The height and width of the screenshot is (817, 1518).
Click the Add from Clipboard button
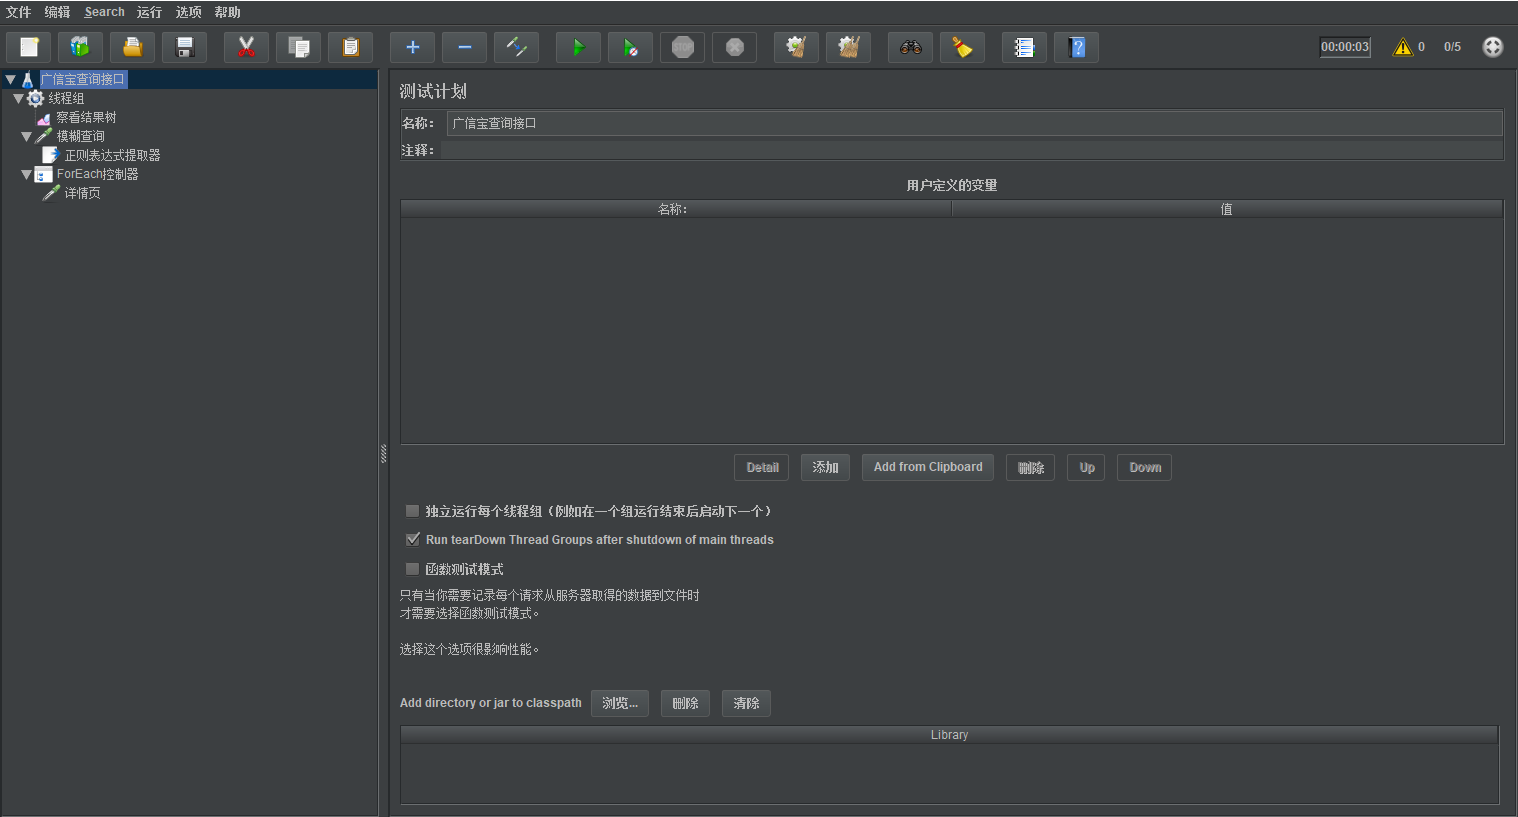coord(928,467)
